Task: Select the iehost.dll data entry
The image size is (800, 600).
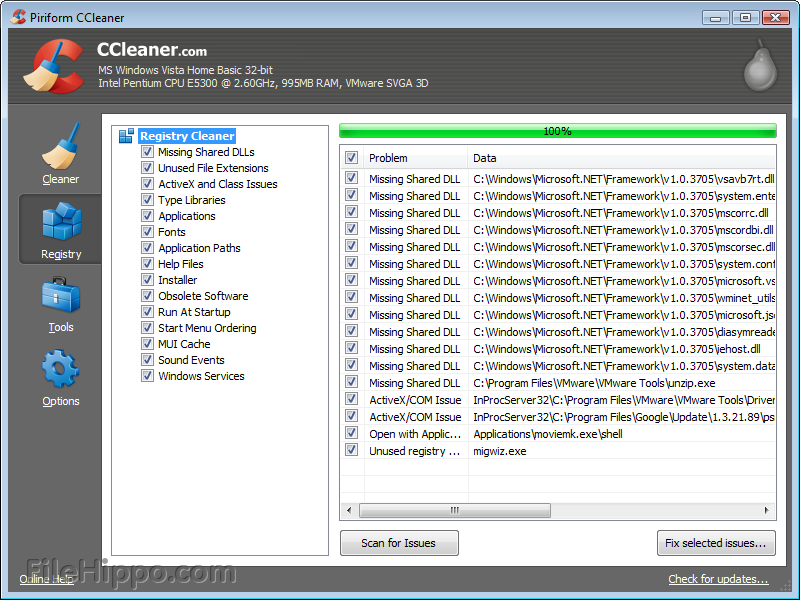Action: (x=617, y=349)
